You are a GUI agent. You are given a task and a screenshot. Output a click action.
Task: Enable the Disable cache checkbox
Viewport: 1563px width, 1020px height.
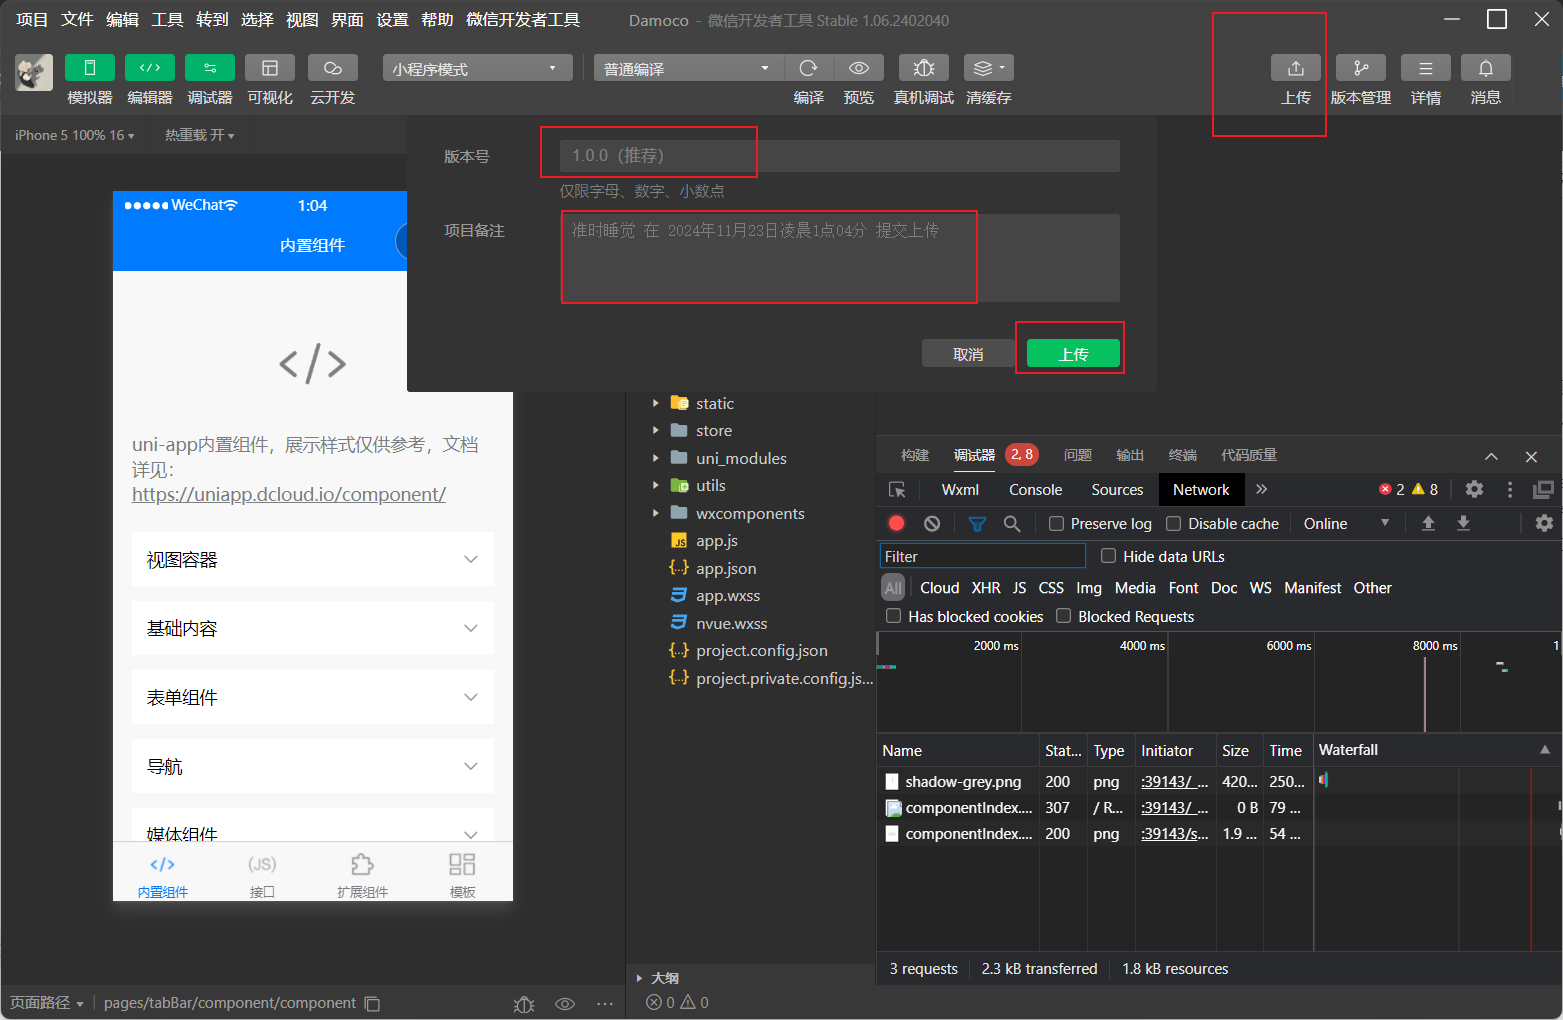[1174, 524]
